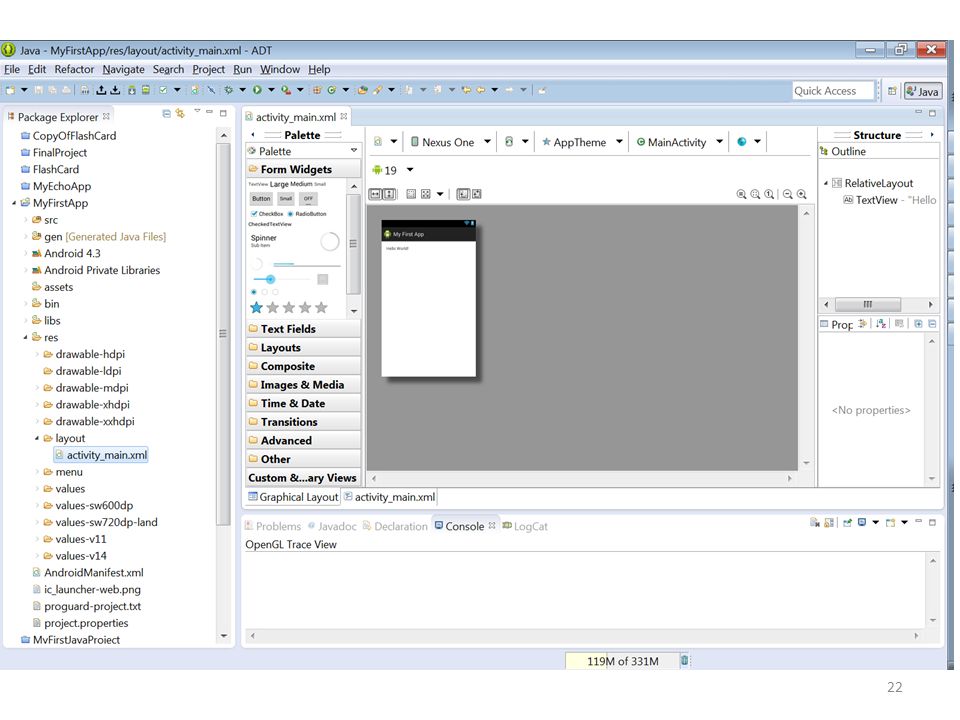Open the Custom & Library Views category
Viewport: 960px width, 720px height.
pos(304,478)
